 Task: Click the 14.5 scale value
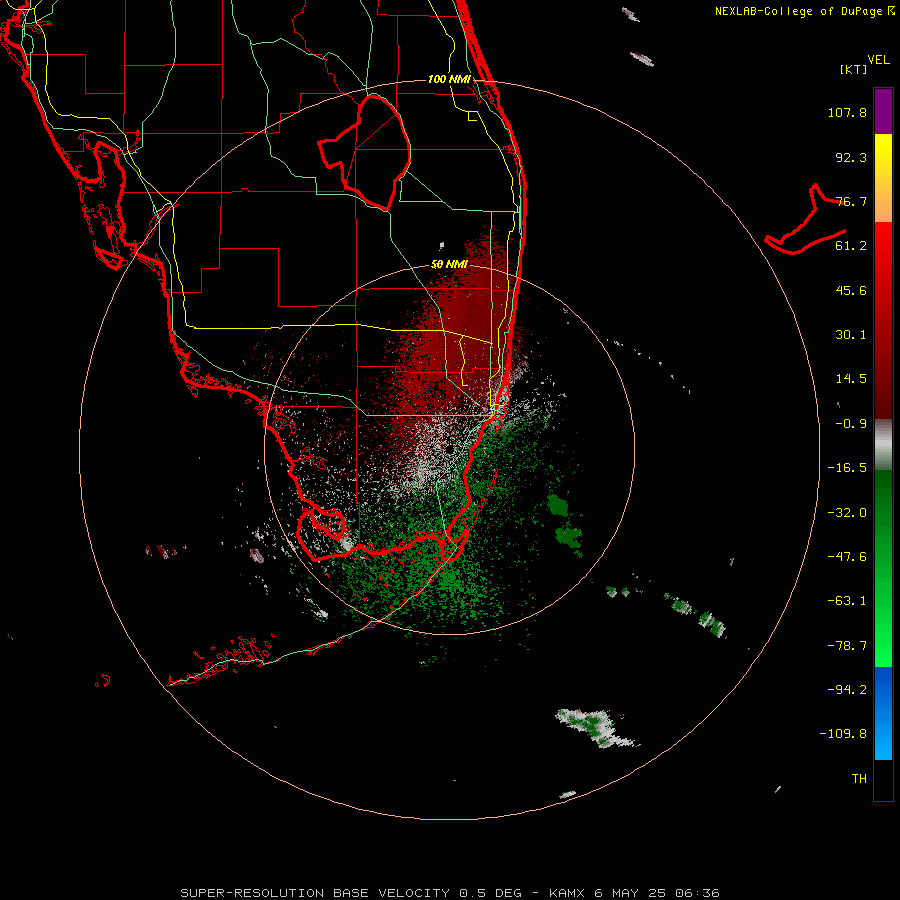pos(851,379)
